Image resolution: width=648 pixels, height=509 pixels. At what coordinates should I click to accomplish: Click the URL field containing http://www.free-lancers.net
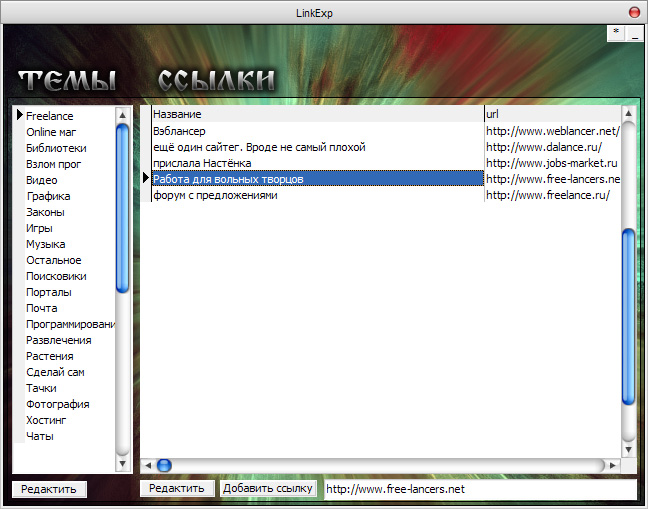click(x=480, y=489)
